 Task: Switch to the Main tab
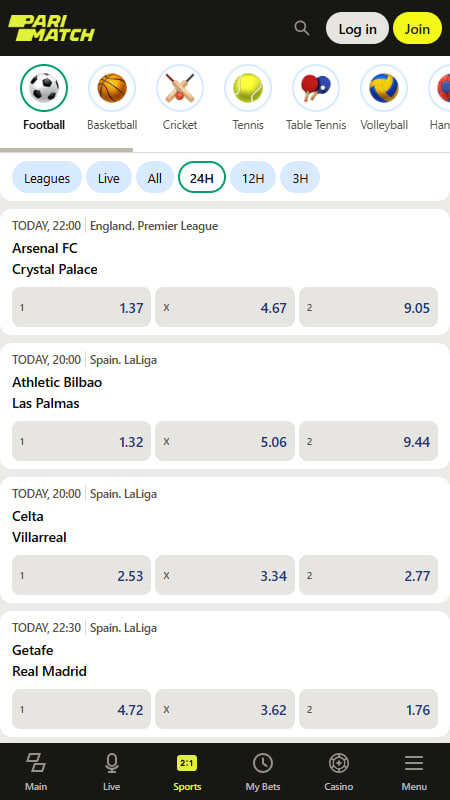tap(36, 772)
